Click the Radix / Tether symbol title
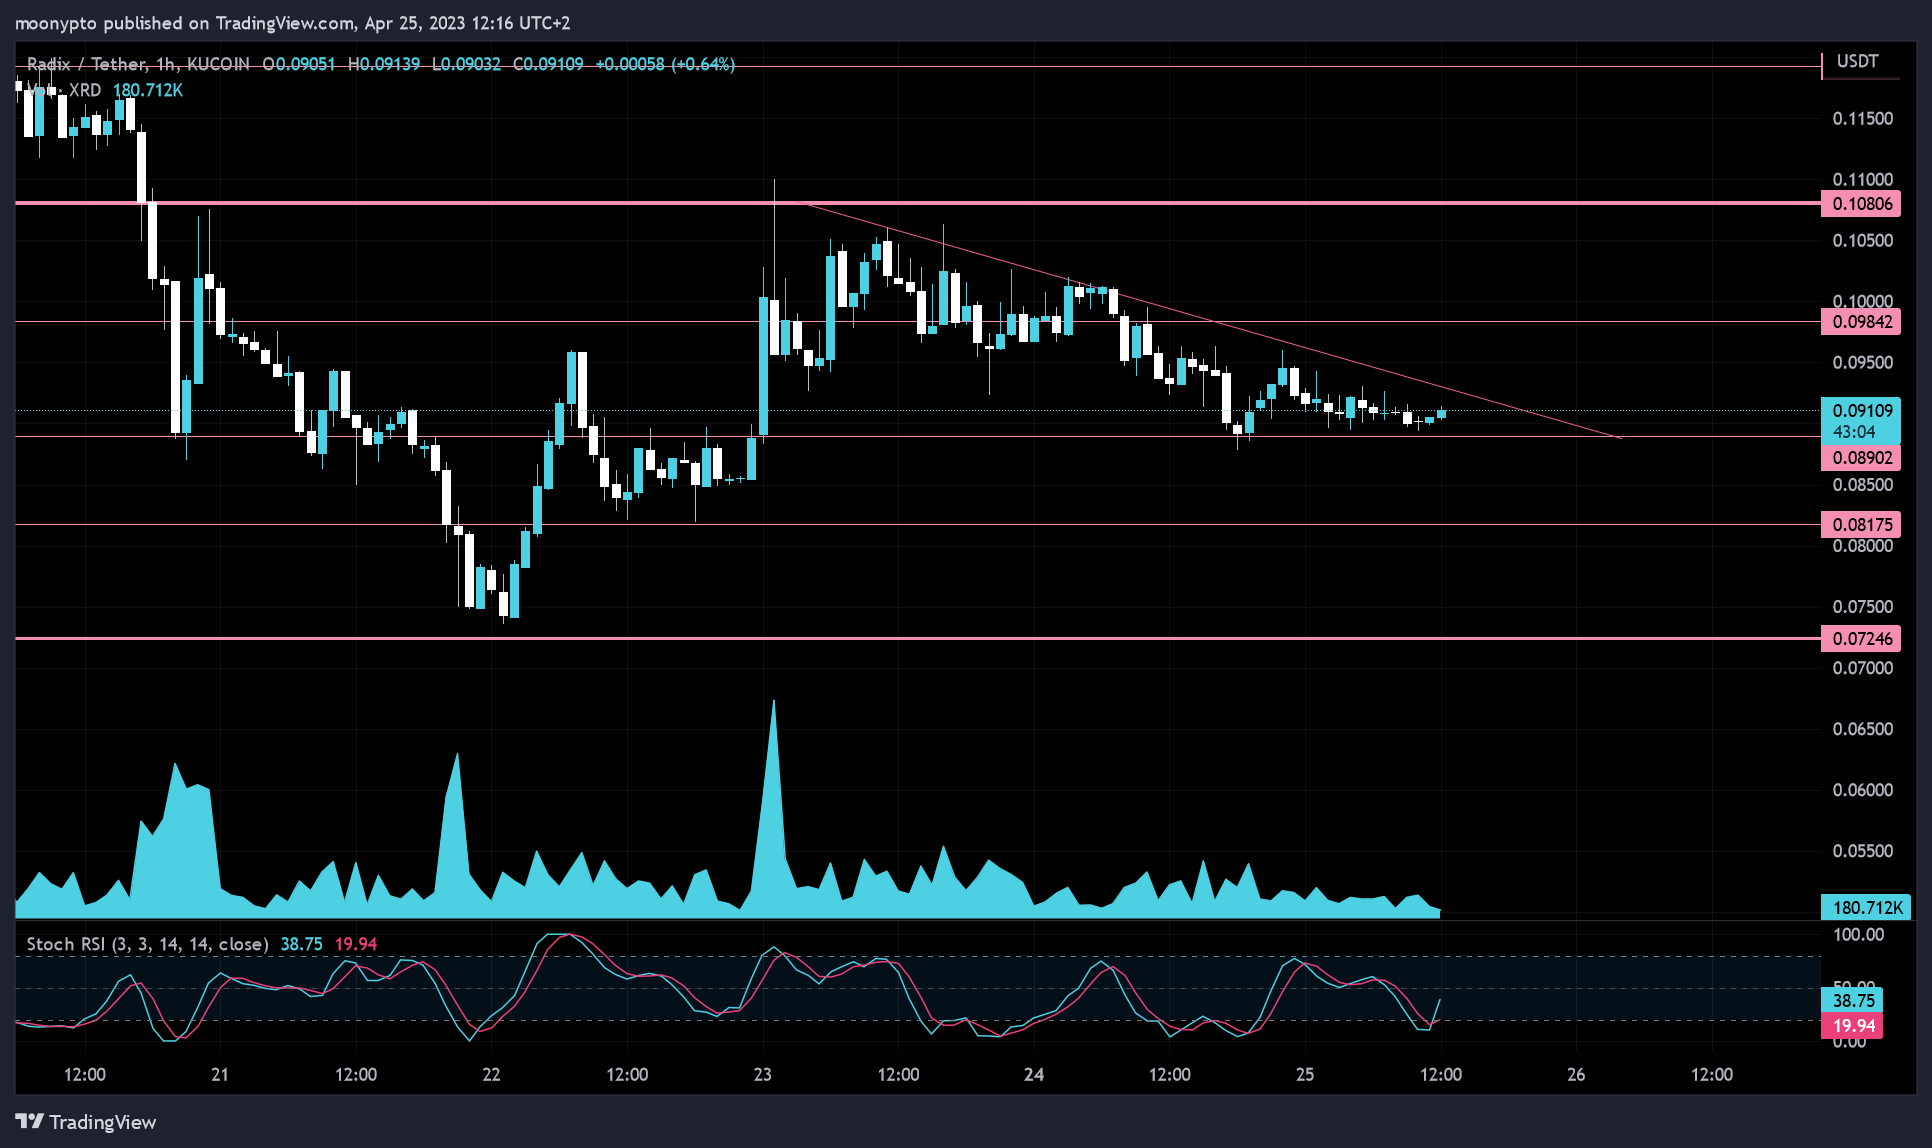This screenshot has height=1148, width=1932. (138, 64)
